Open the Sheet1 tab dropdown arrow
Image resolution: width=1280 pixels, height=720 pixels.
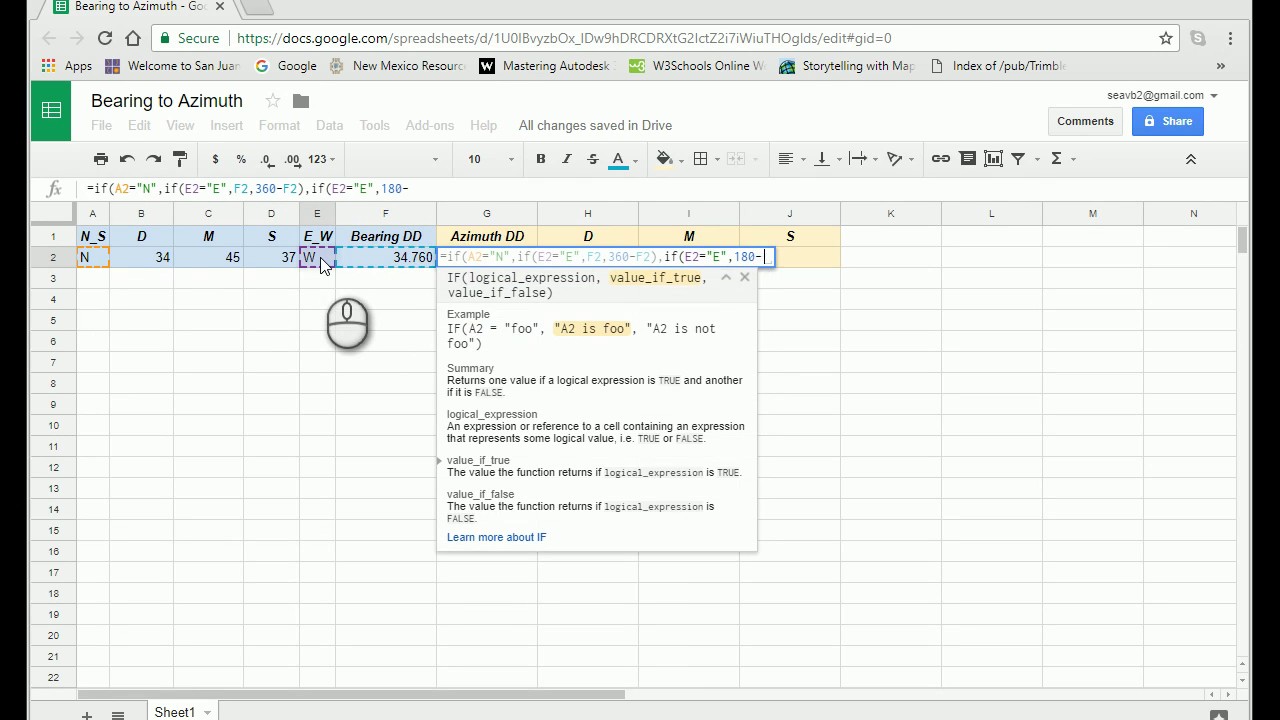click(x=207, y=712)
